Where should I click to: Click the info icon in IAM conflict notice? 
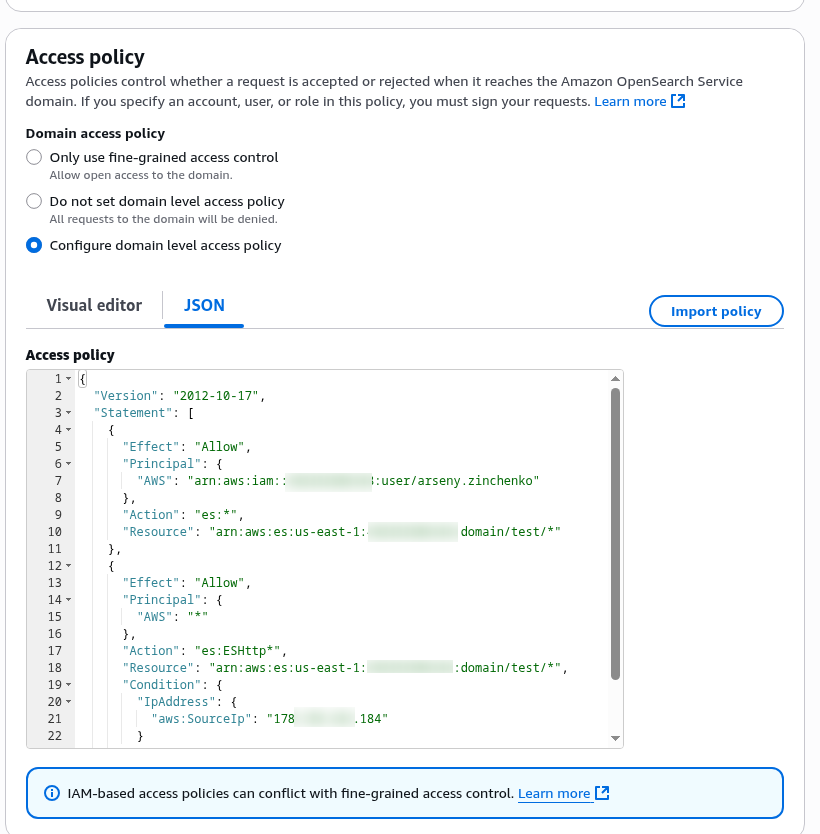(x=52, y=793)
